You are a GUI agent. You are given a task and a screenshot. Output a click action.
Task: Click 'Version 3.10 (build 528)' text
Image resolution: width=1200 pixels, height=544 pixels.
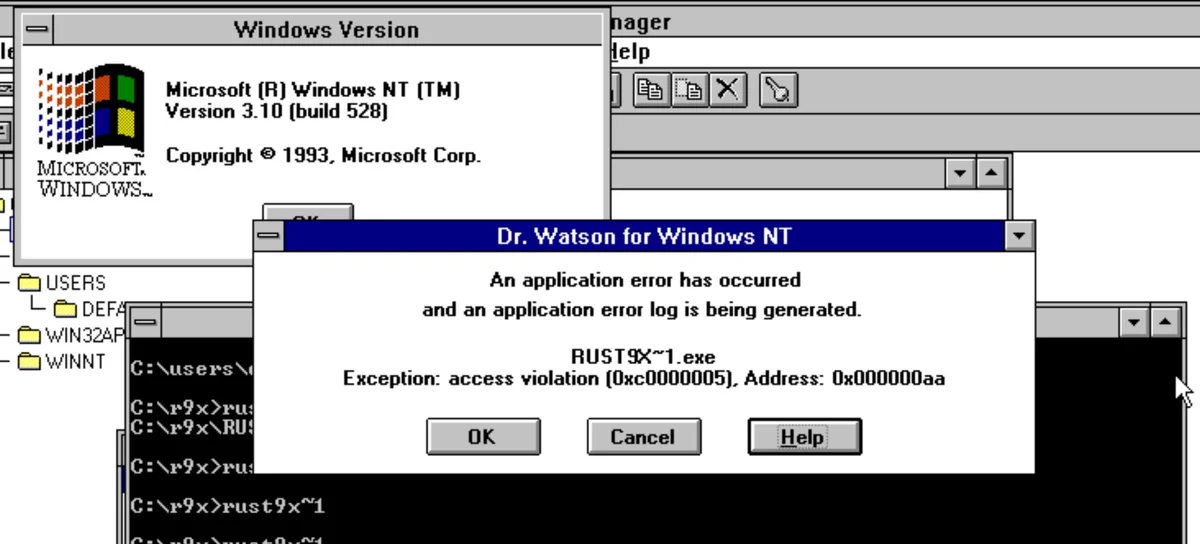click(x=277, y=111)
